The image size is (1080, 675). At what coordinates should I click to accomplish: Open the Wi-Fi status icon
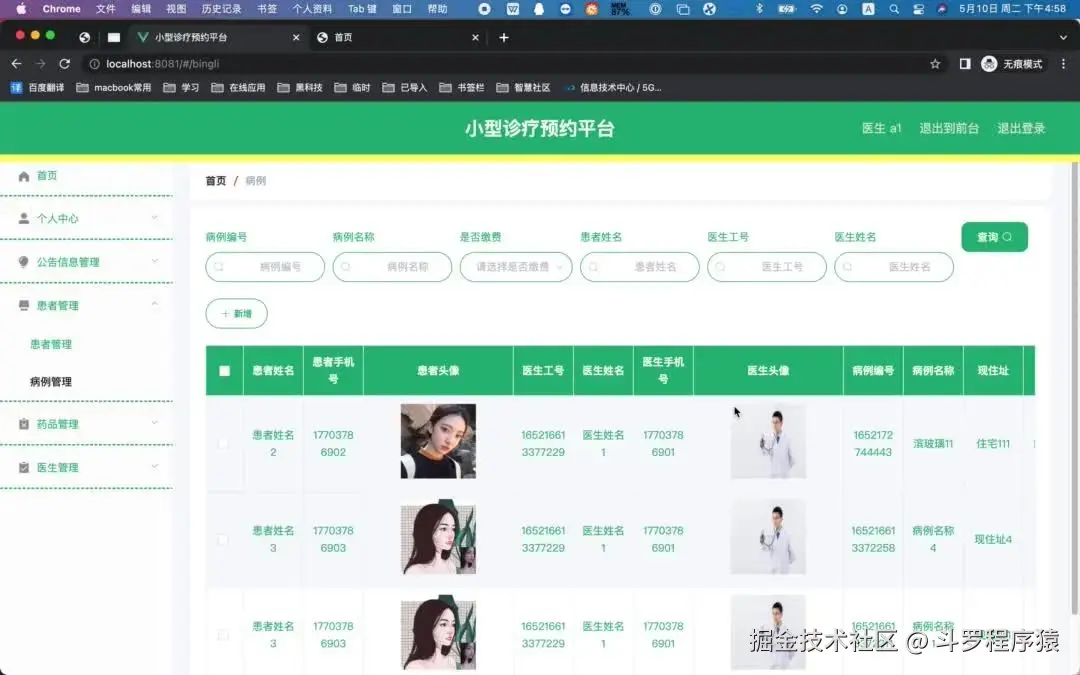816,9
